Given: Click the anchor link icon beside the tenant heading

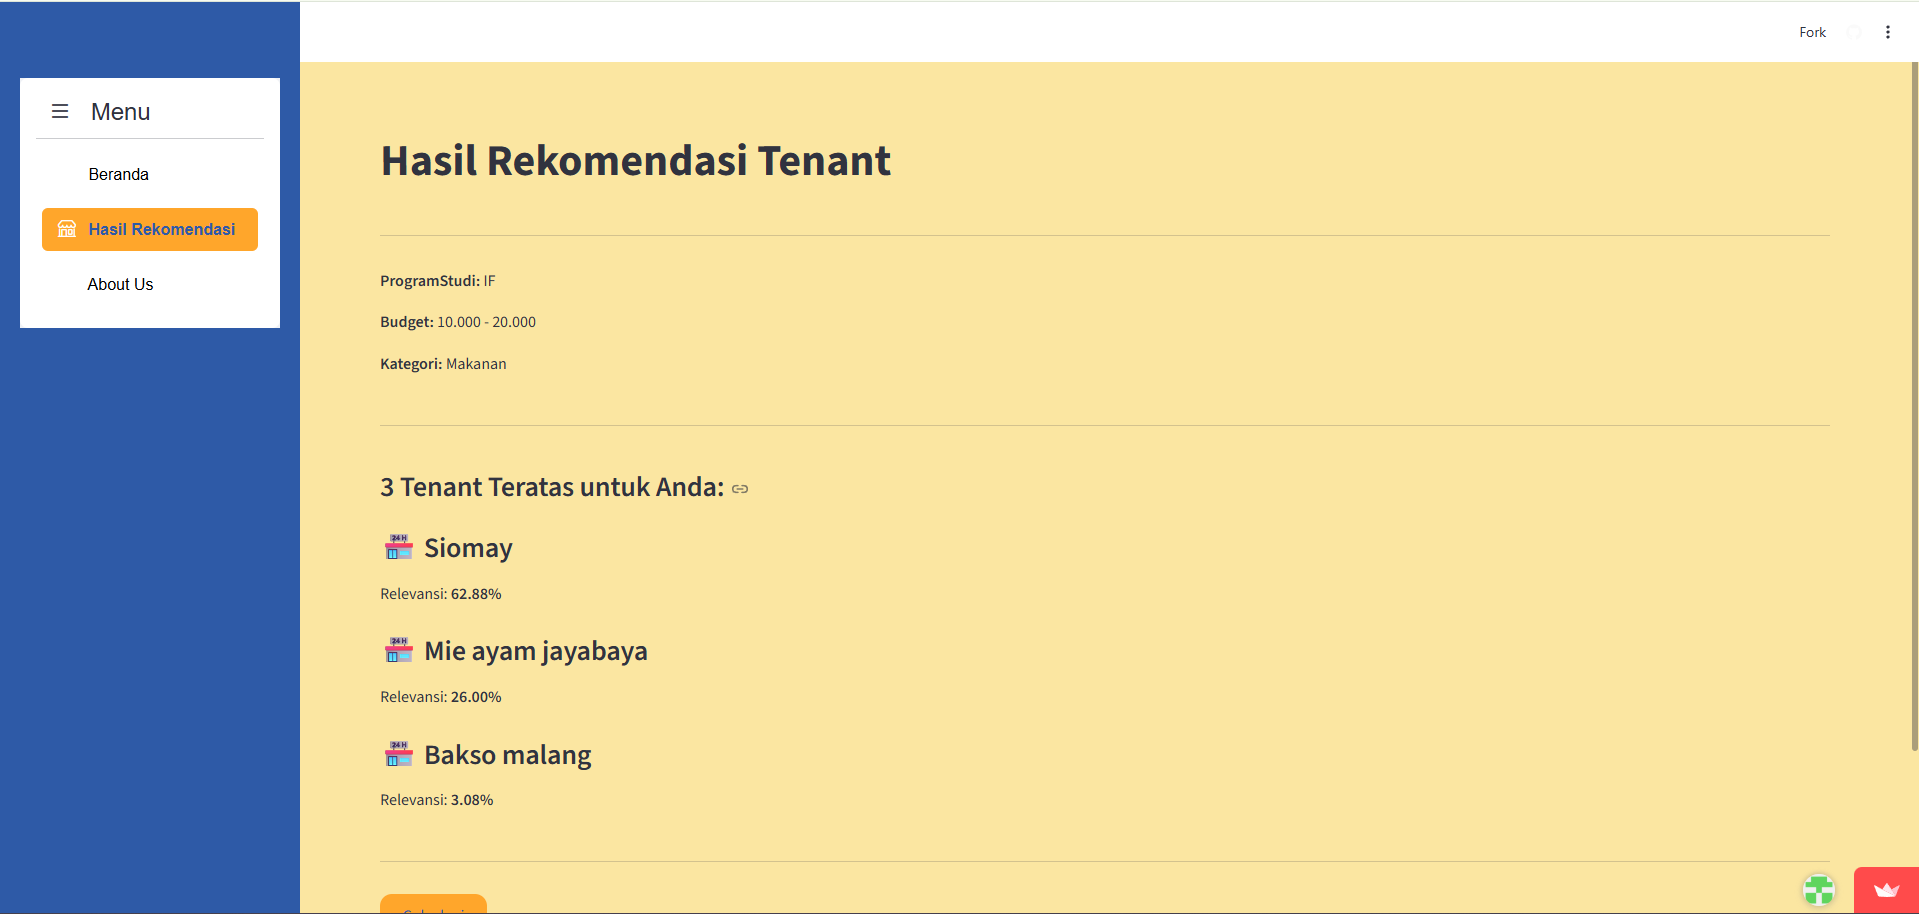Looking at the screenshot, I should [x=740, y=489].
